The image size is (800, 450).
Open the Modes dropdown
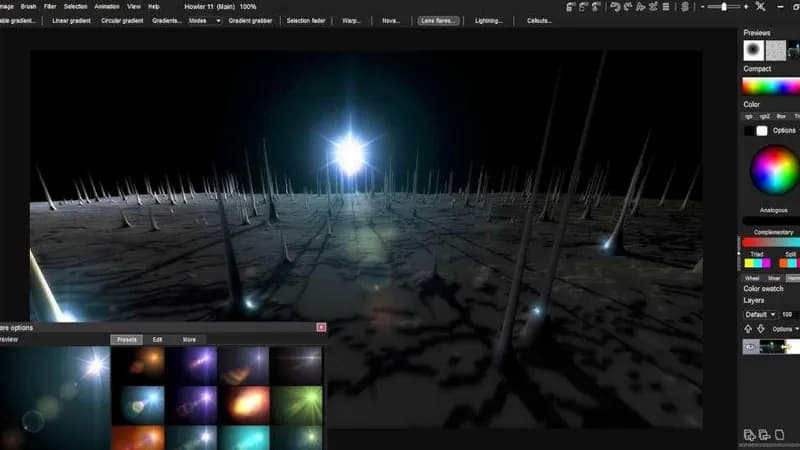pyautogui.click(x=204, y=21)
